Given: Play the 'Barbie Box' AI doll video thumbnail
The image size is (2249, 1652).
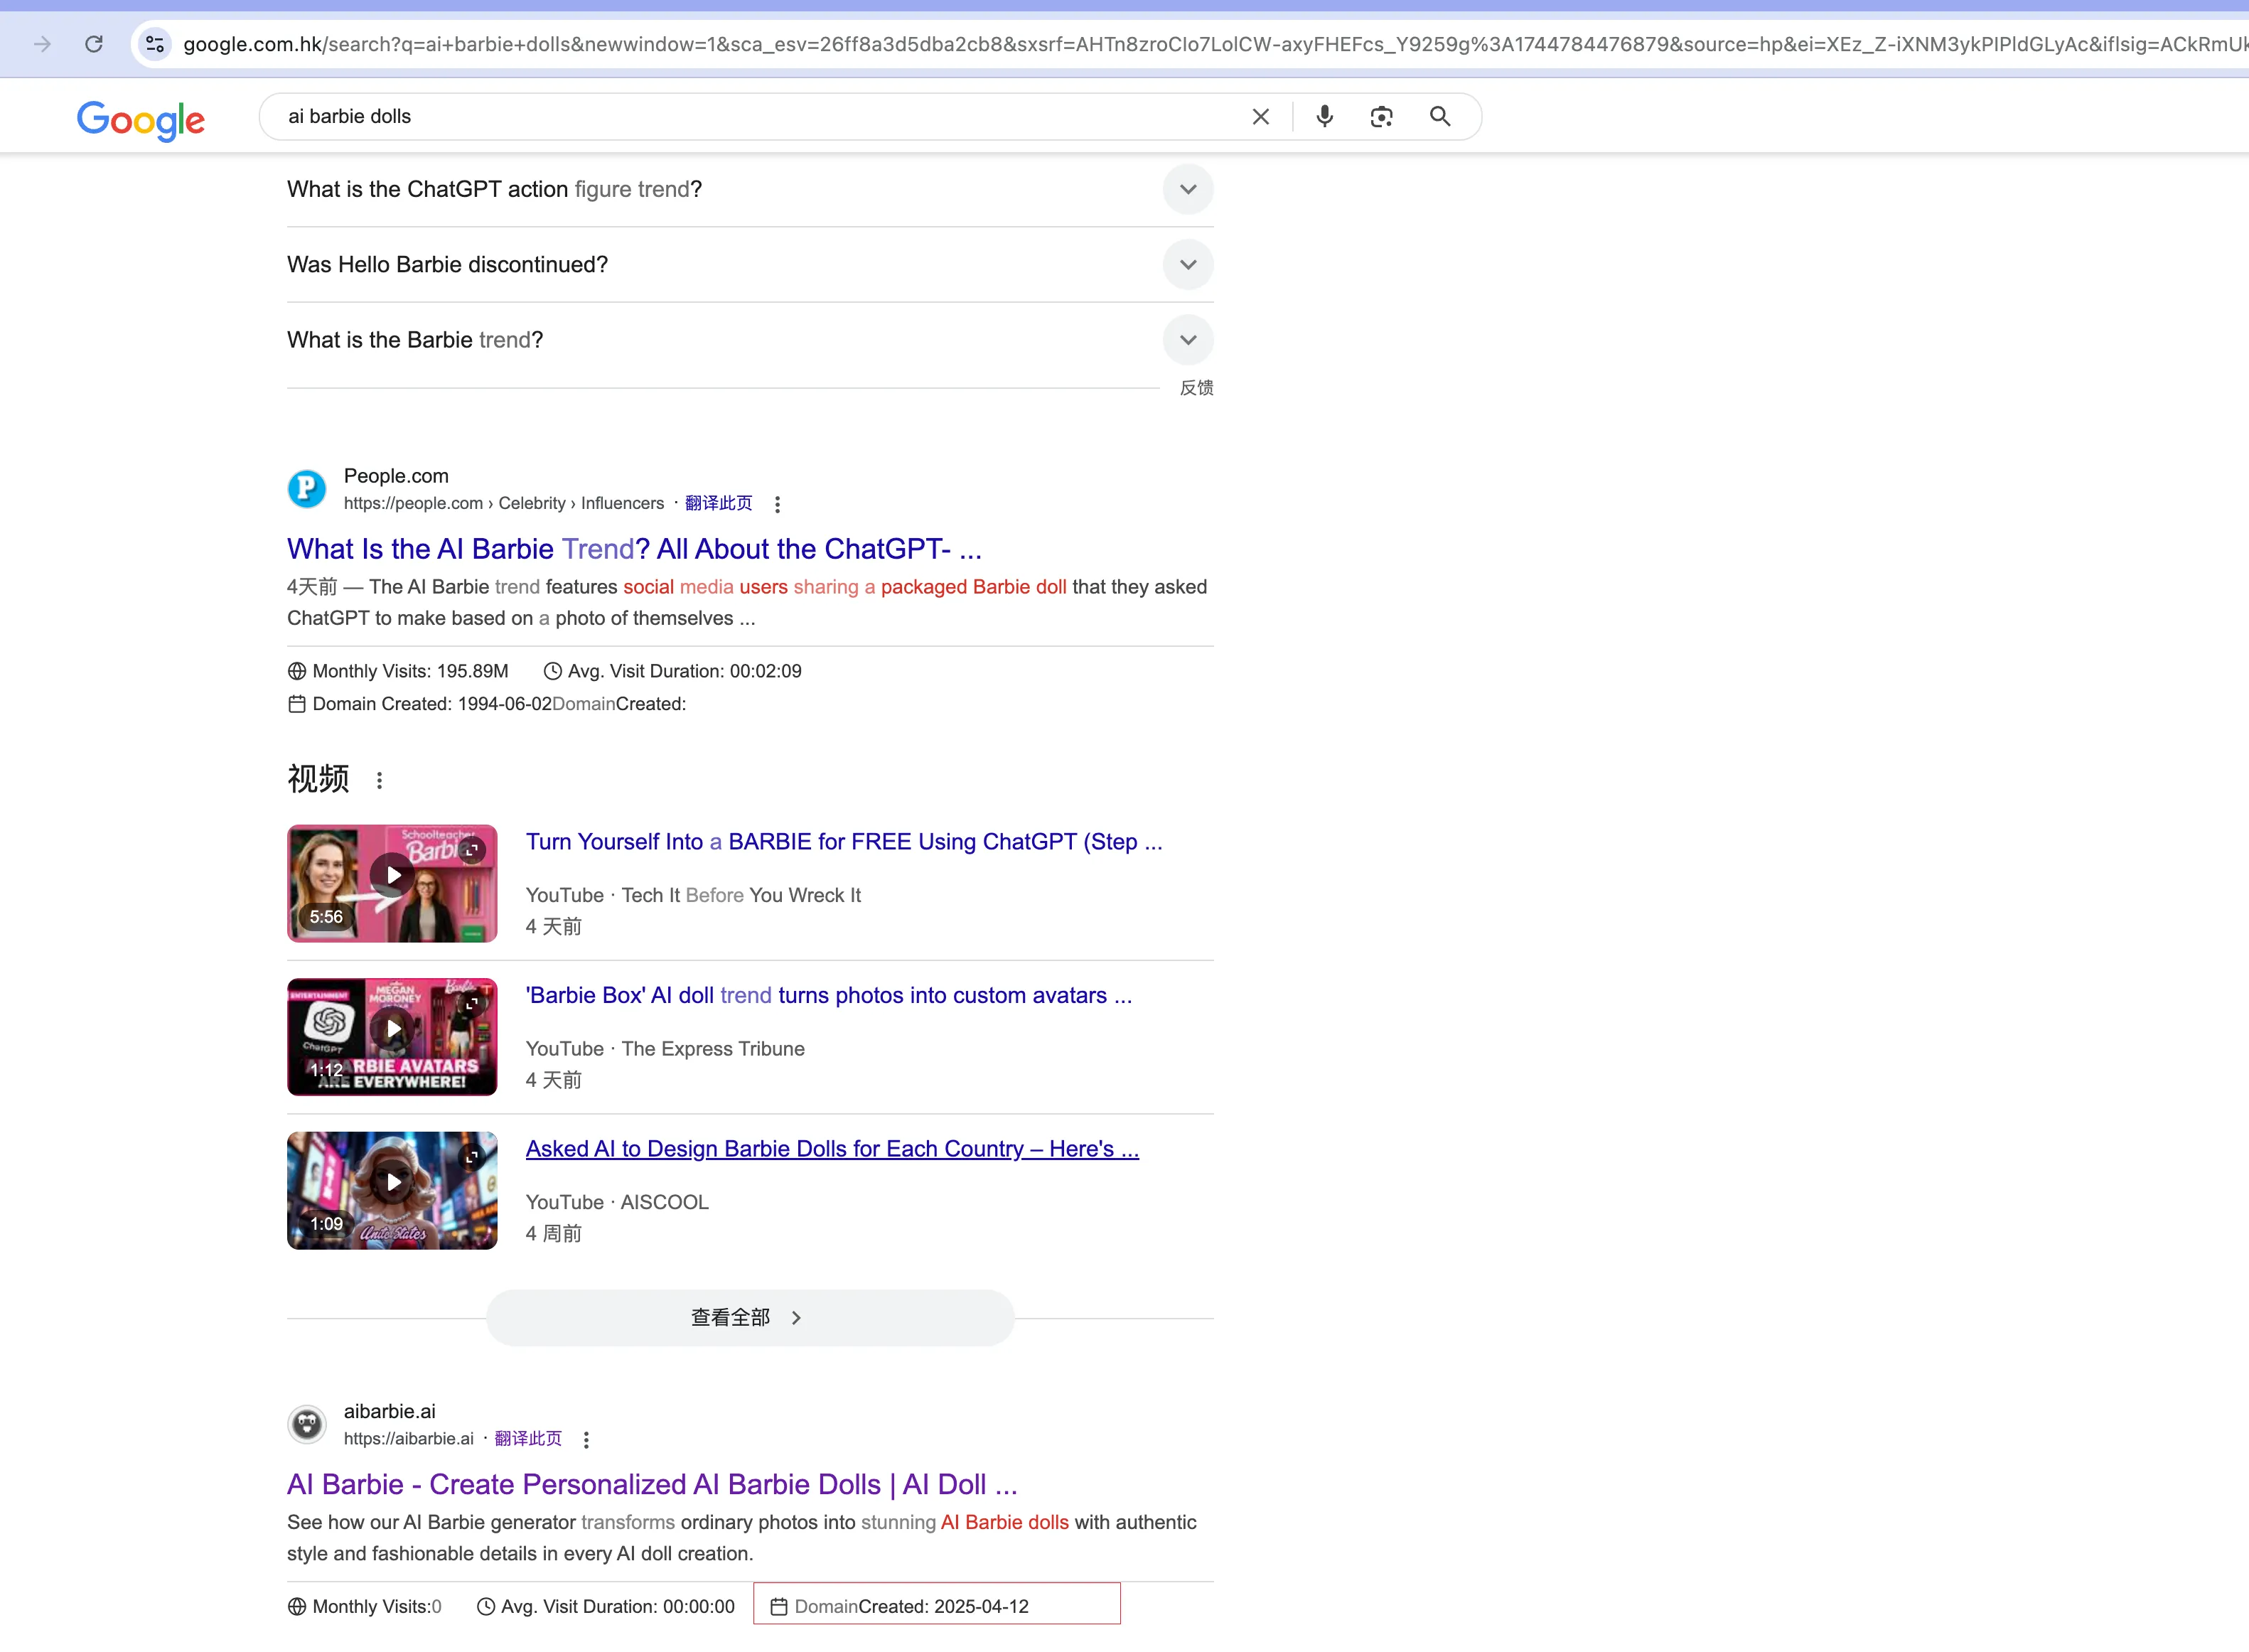Looking at the screenshot, I should pos(392,1037).
